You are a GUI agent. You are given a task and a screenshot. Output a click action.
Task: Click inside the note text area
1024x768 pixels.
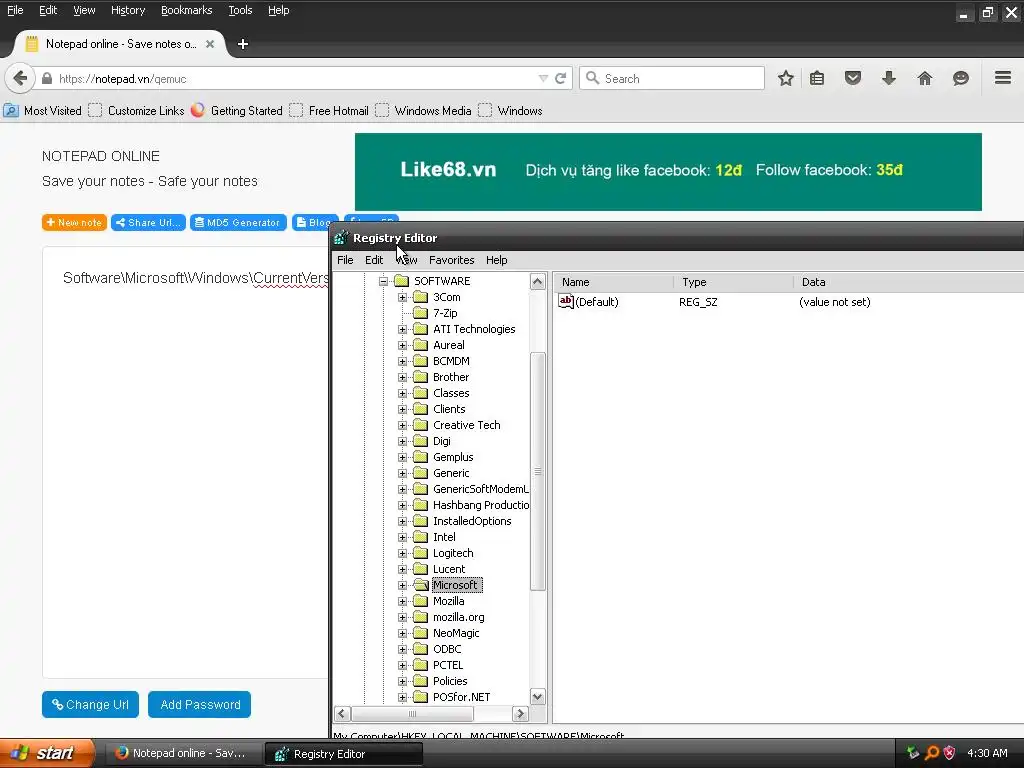pos(185,462)
